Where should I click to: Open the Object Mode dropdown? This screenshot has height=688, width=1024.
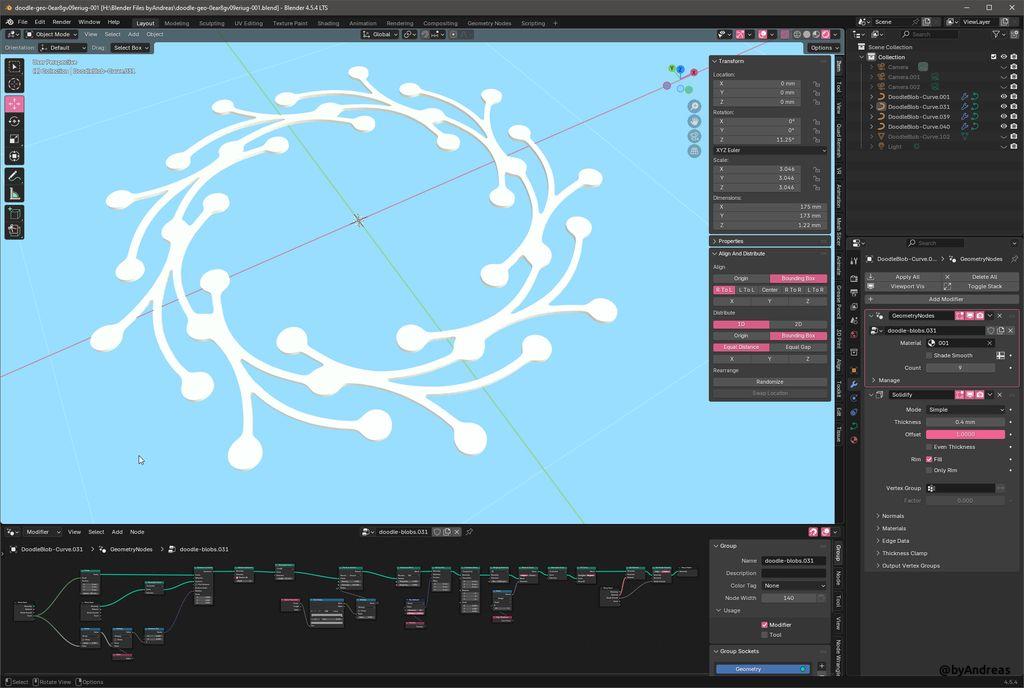51,34
